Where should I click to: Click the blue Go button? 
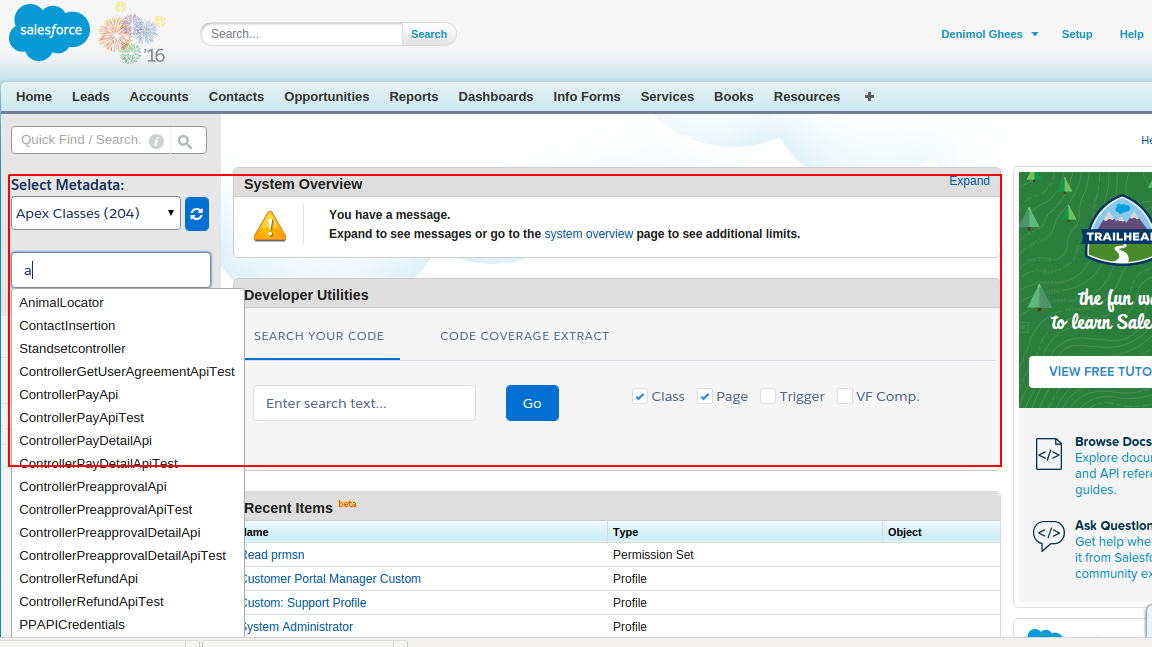tap(532, 403)
